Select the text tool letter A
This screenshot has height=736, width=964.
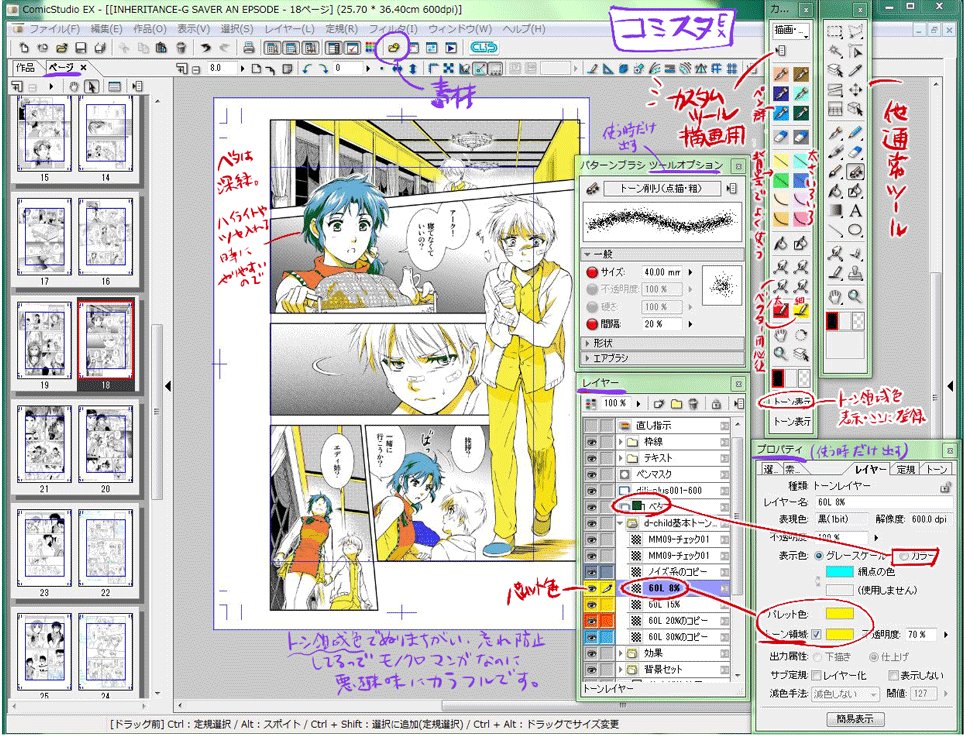click(x=855, y=211)
